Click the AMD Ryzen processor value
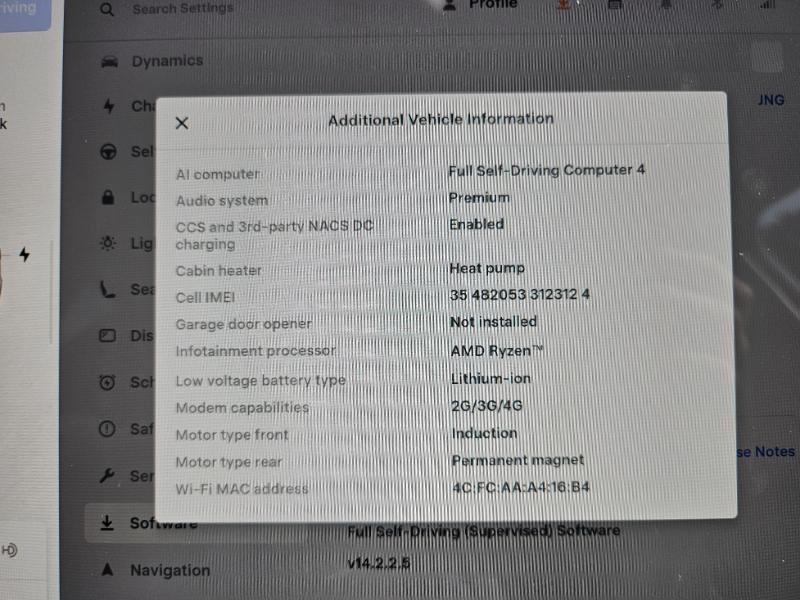This screenshot has height=600, width=800. (496, 351)
